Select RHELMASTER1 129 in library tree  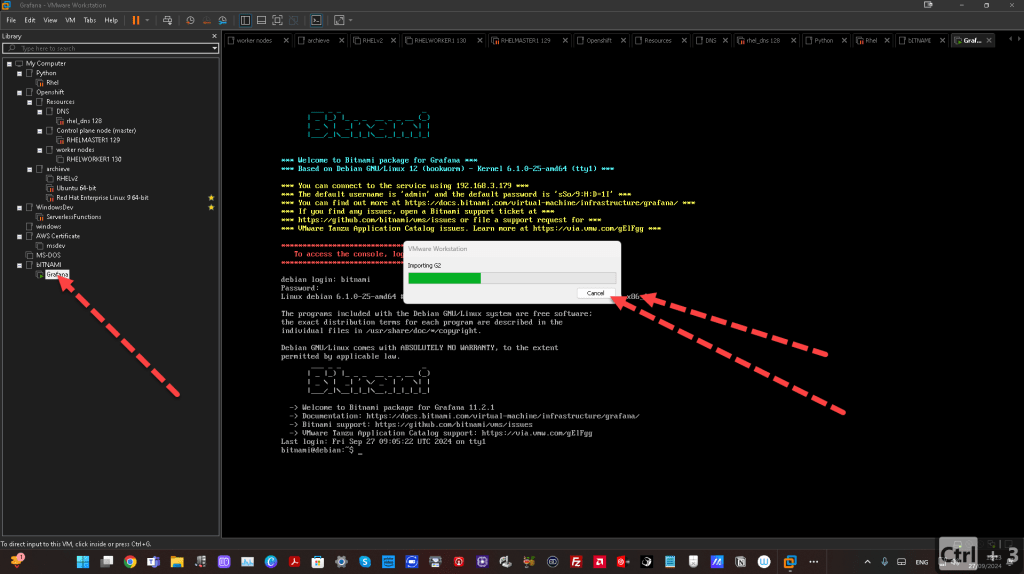[x=93, y=140]
